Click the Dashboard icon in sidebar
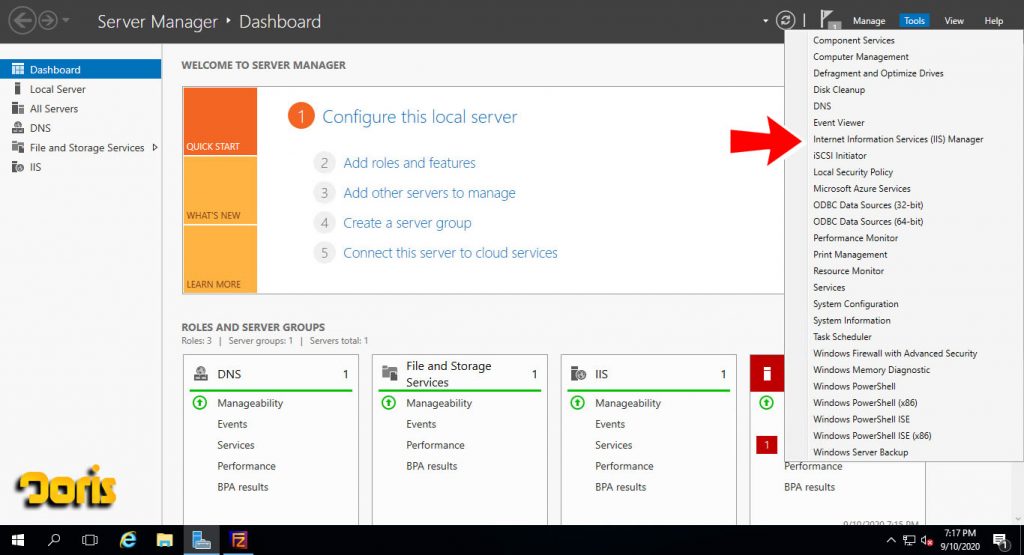 tap(18, 69)
